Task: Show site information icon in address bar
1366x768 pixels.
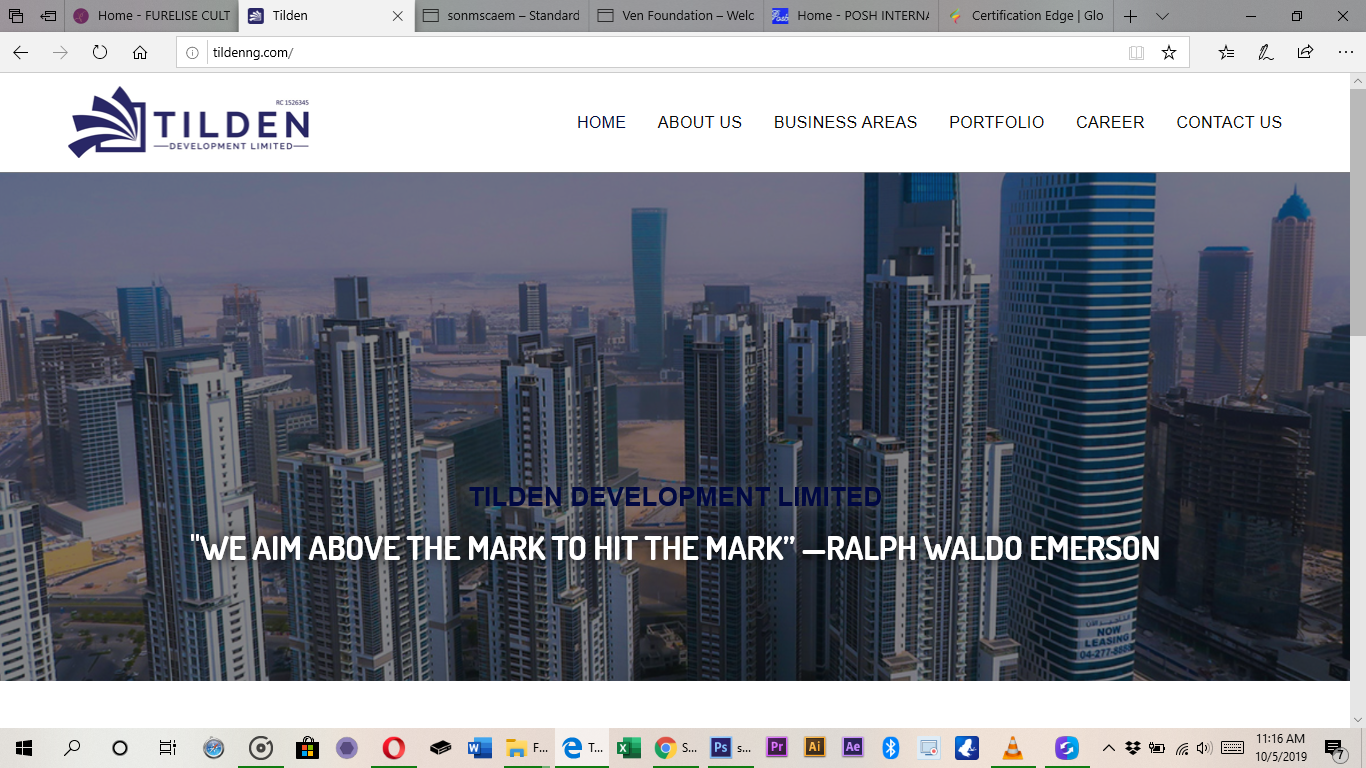Action: click(x=193, y=53)
